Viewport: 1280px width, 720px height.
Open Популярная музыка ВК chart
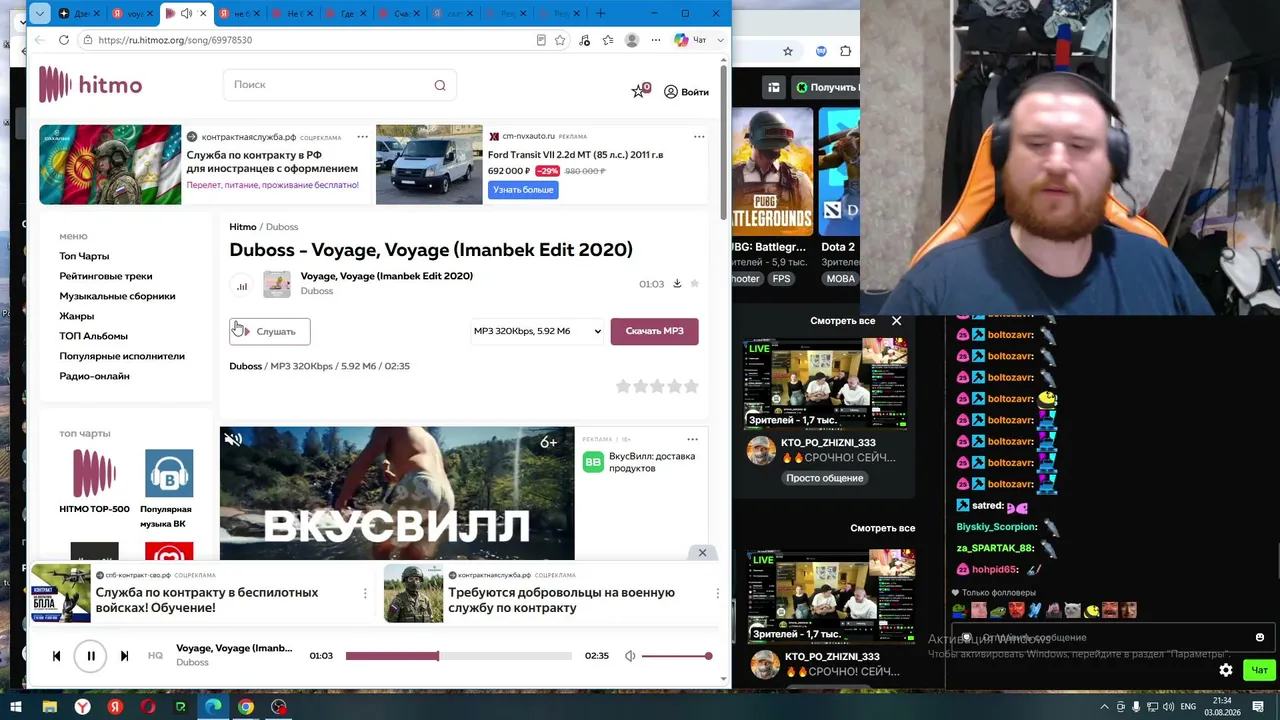pos(166,489)
